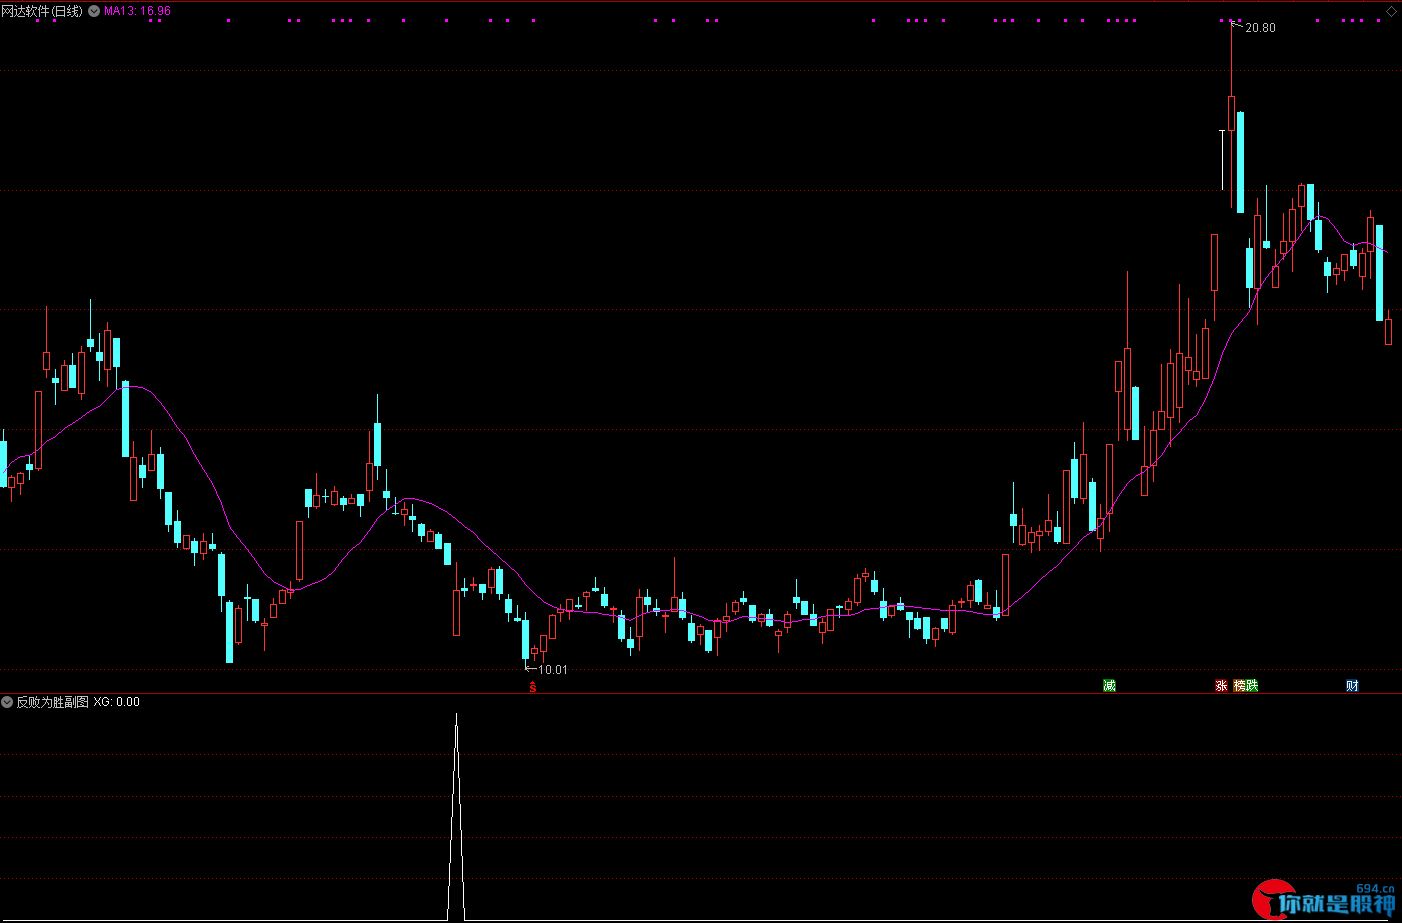Viewport: 1402px width, 923px height.
Task: Click the 10.01 low price label
Action: [x=553, y=670]
